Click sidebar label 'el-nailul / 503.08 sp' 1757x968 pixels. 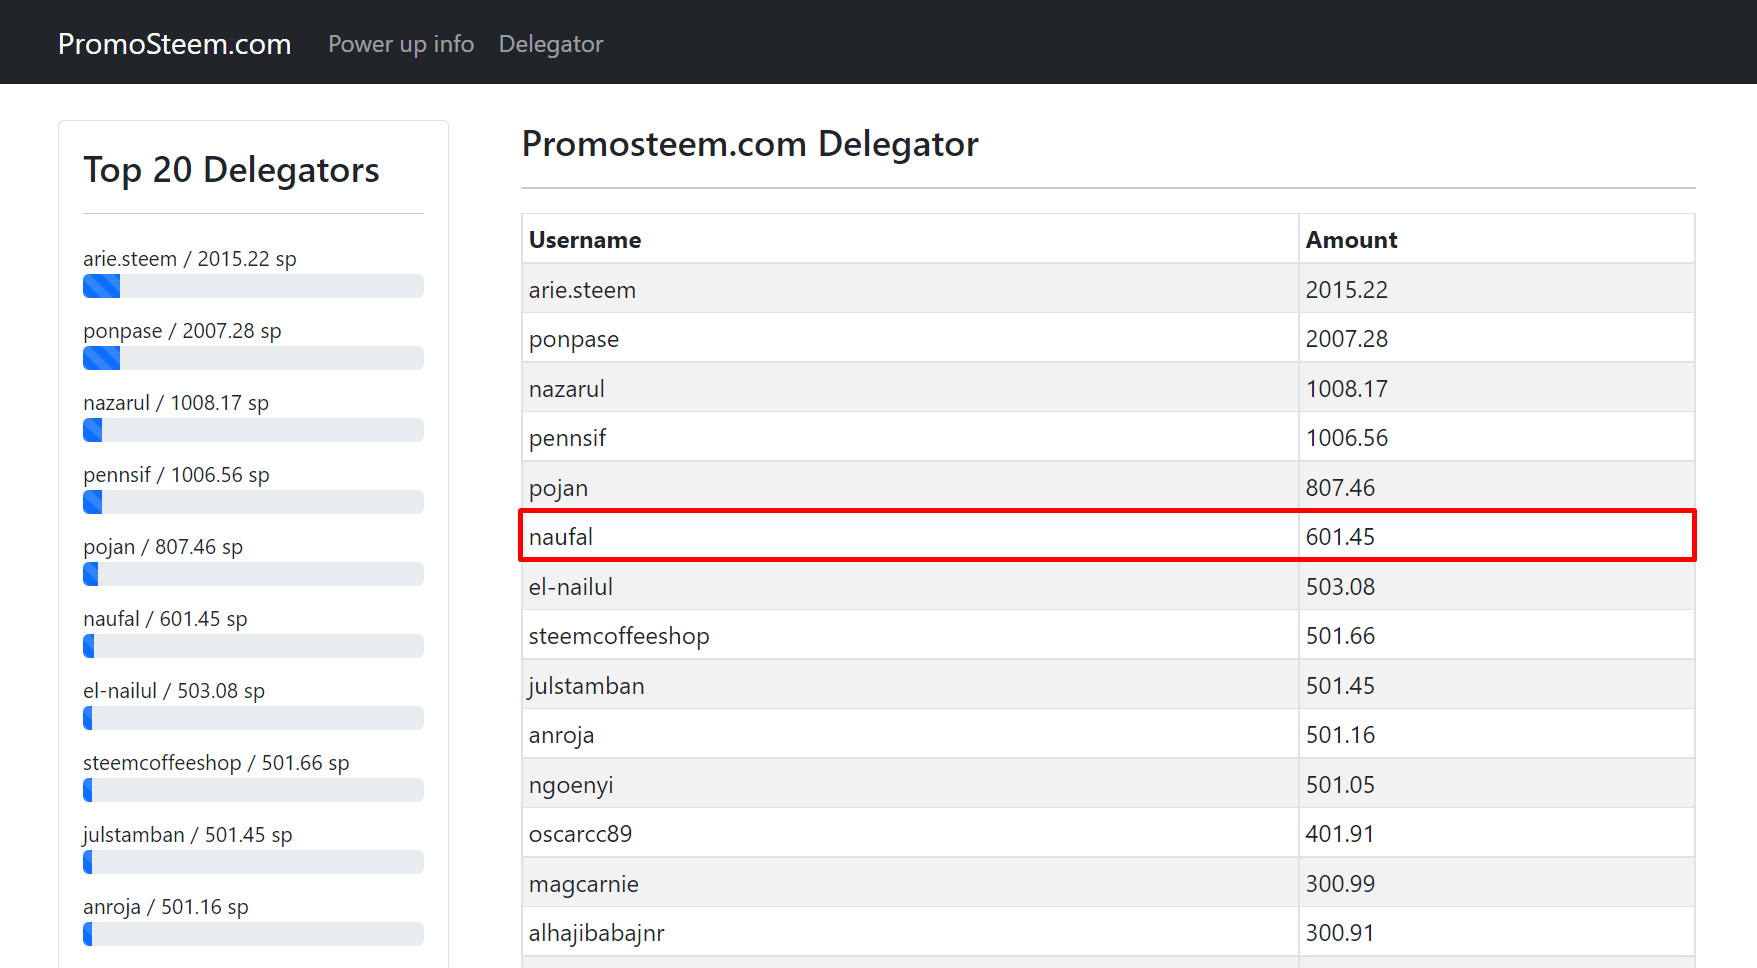[174, 691]
